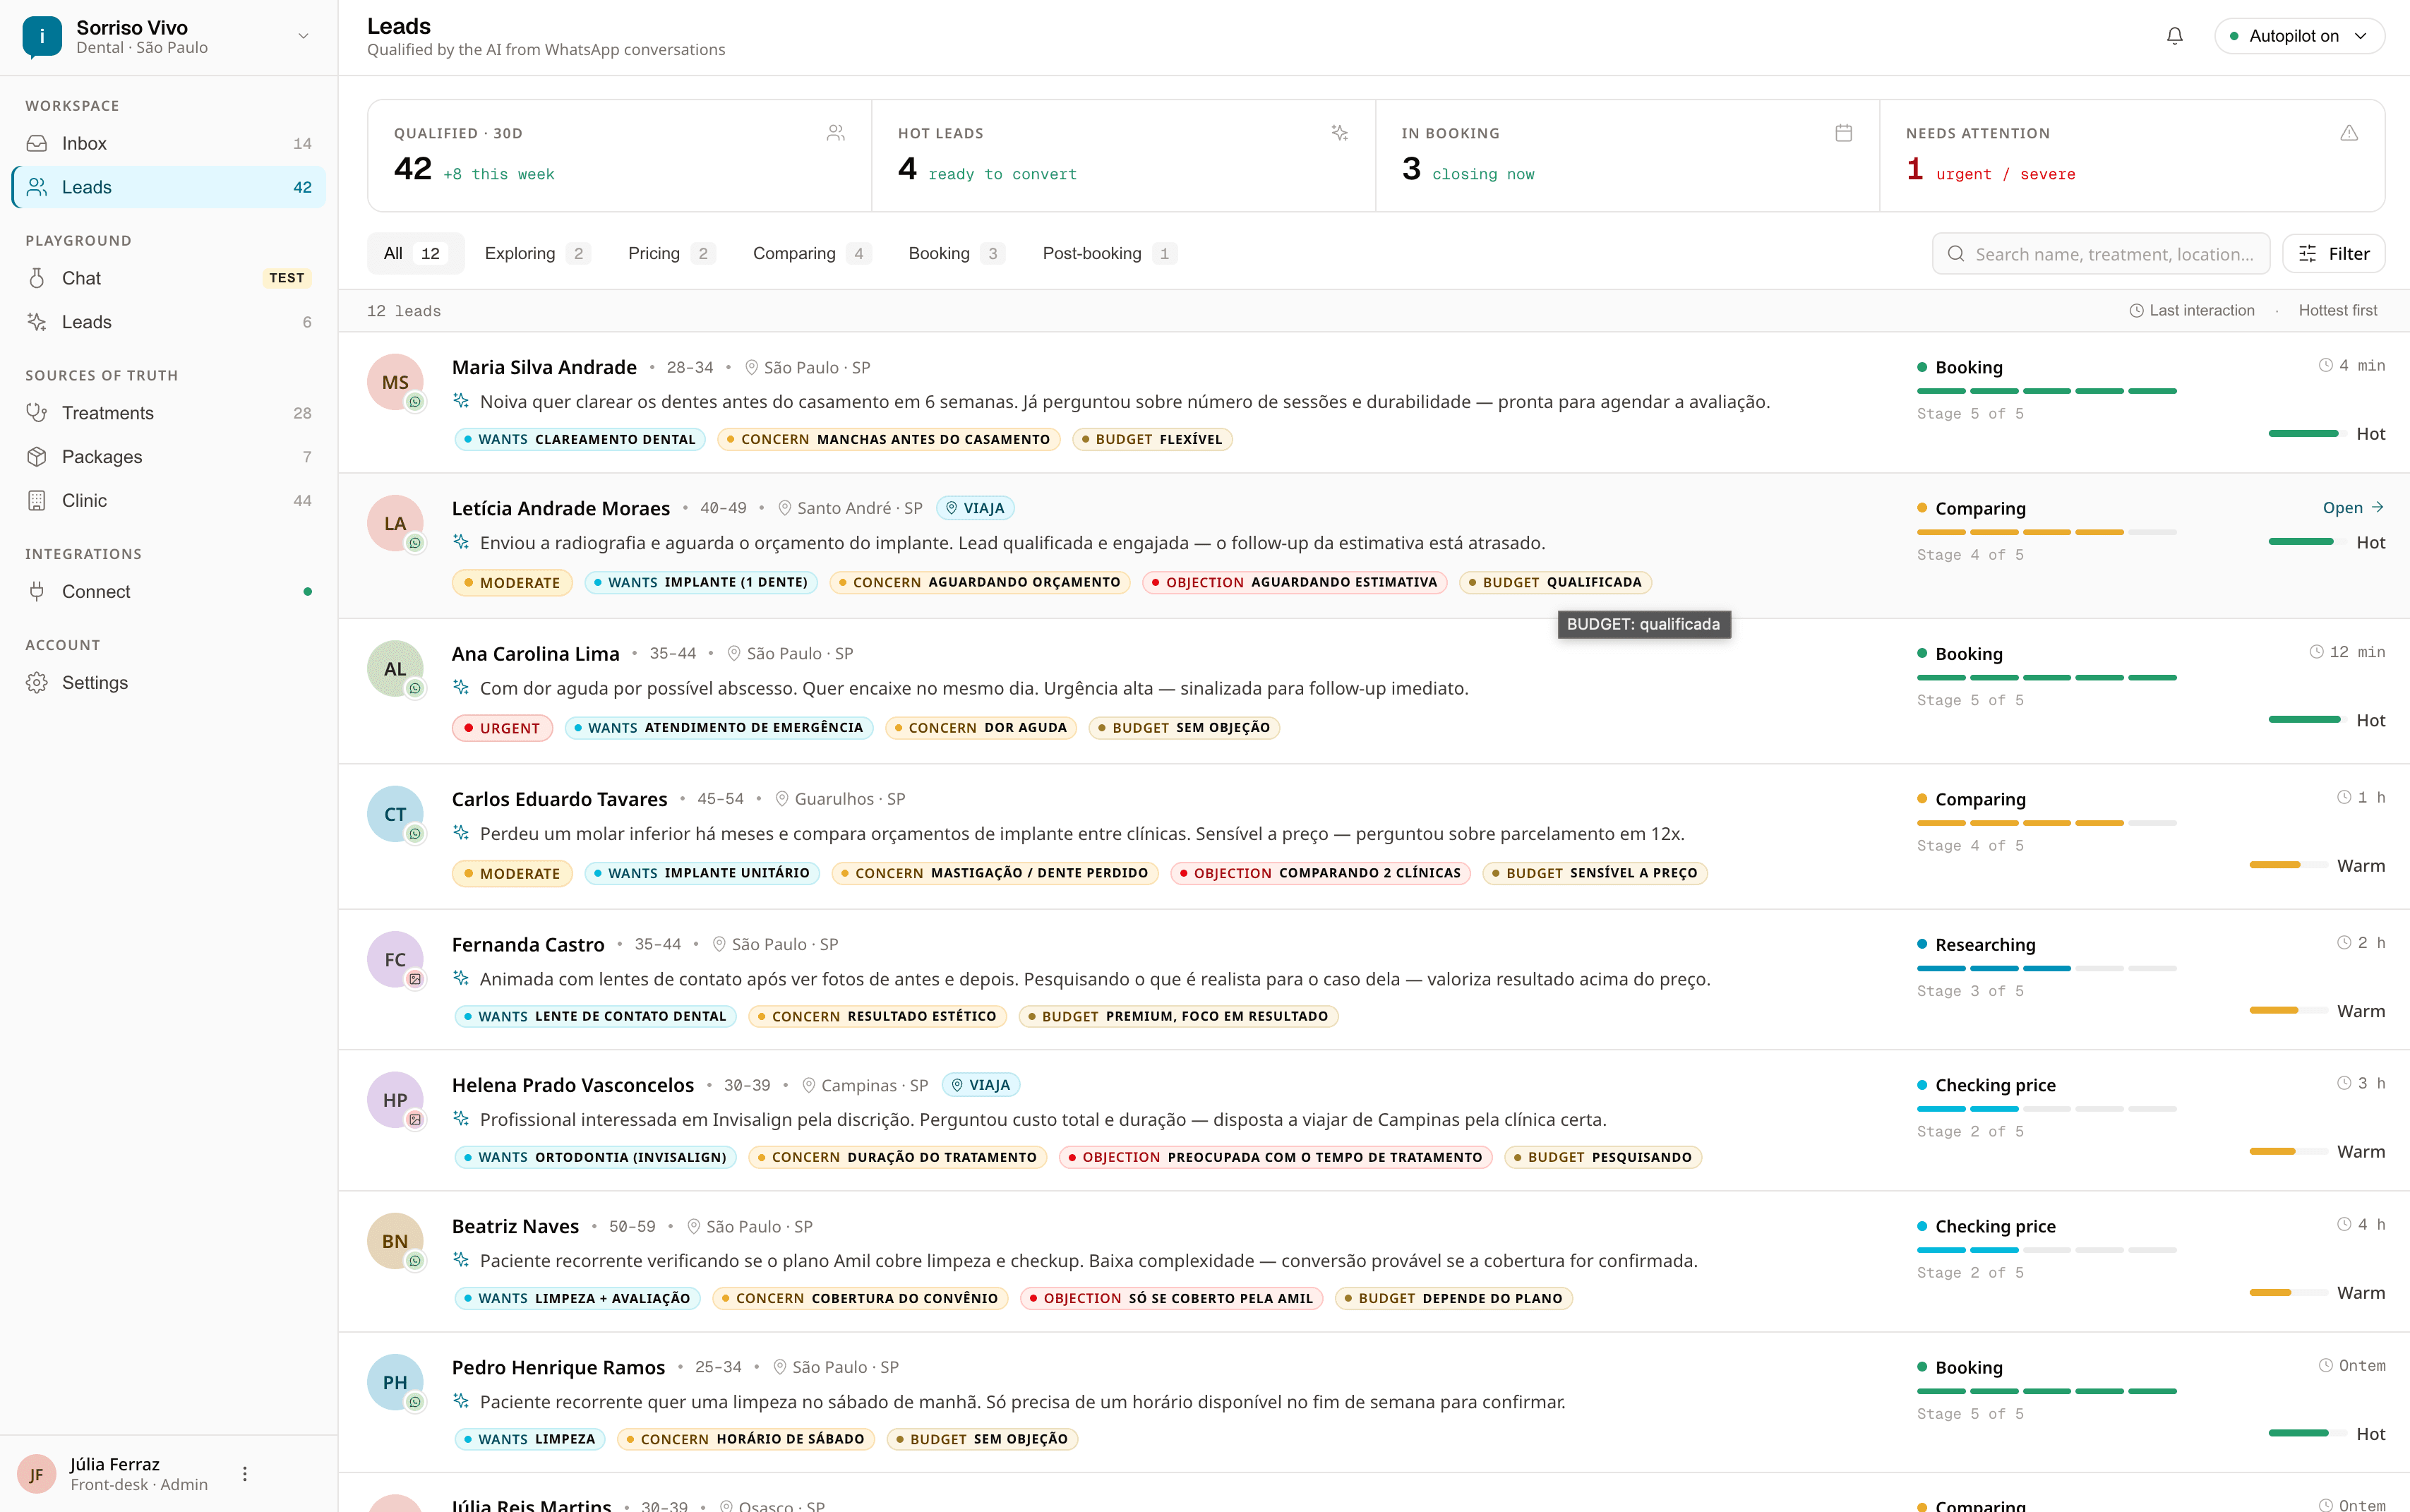This screenshot has height=1512, width=2410.
Task: Sort leads by Hottest first
Action: point(2337,311)
